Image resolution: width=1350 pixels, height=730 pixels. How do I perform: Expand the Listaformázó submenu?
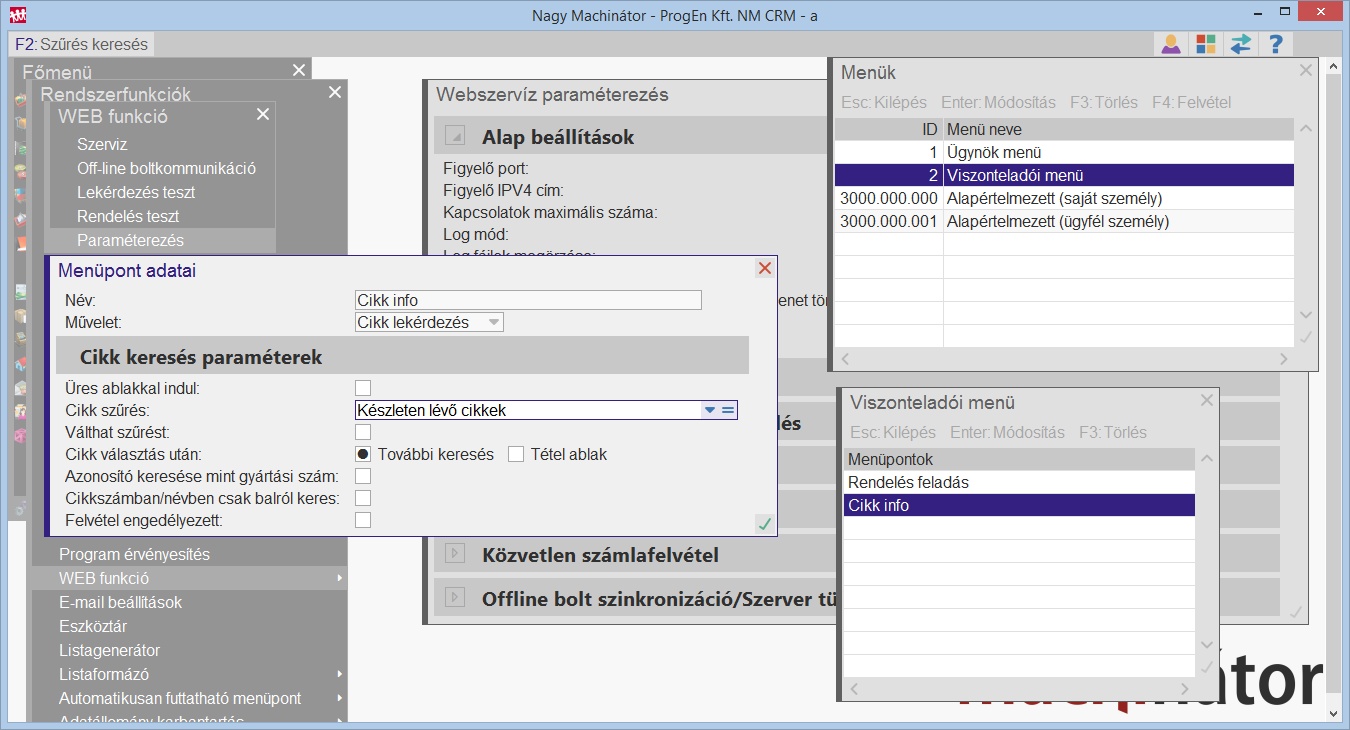(x=340, y=674)
